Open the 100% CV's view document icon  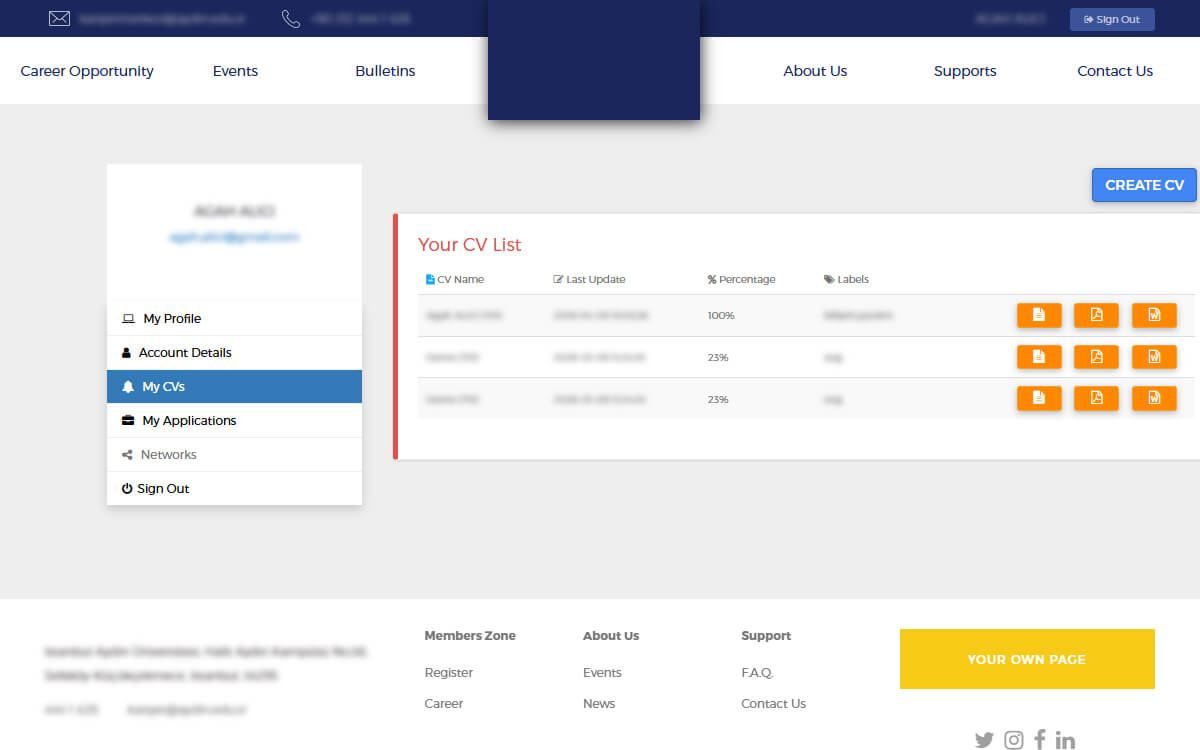tap(1039, 315)
